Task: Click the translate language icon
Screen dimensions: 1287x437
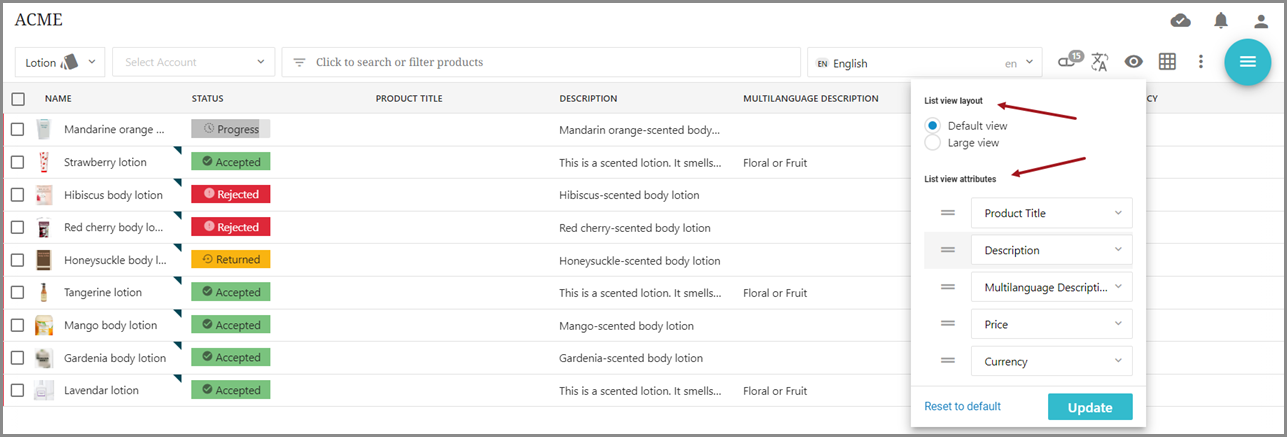Action: pos(1100,62)
